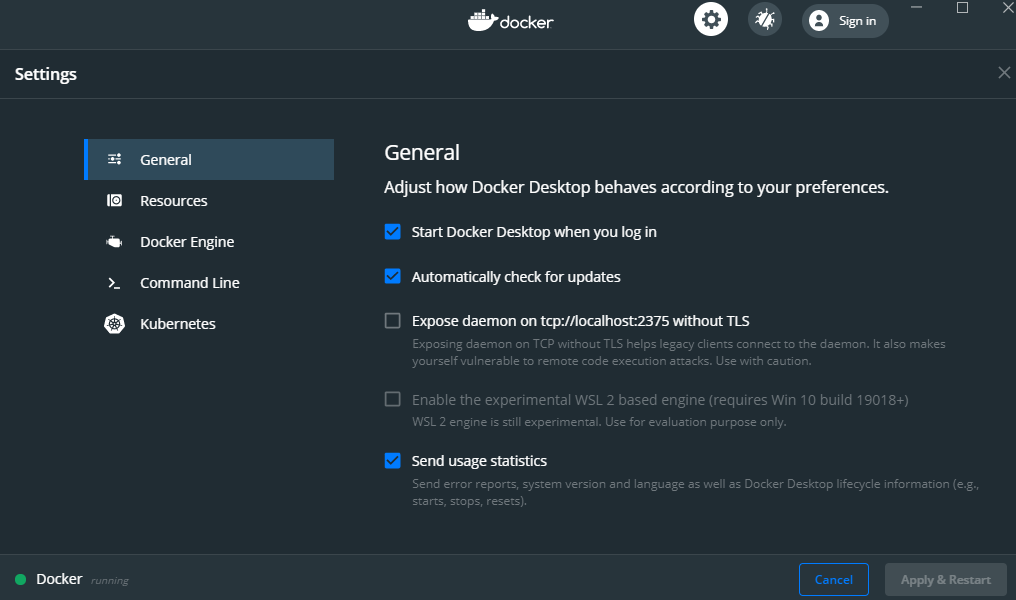Click the Apply & Restart button
Screen dimensions: 1016x600
coord(945,579)
